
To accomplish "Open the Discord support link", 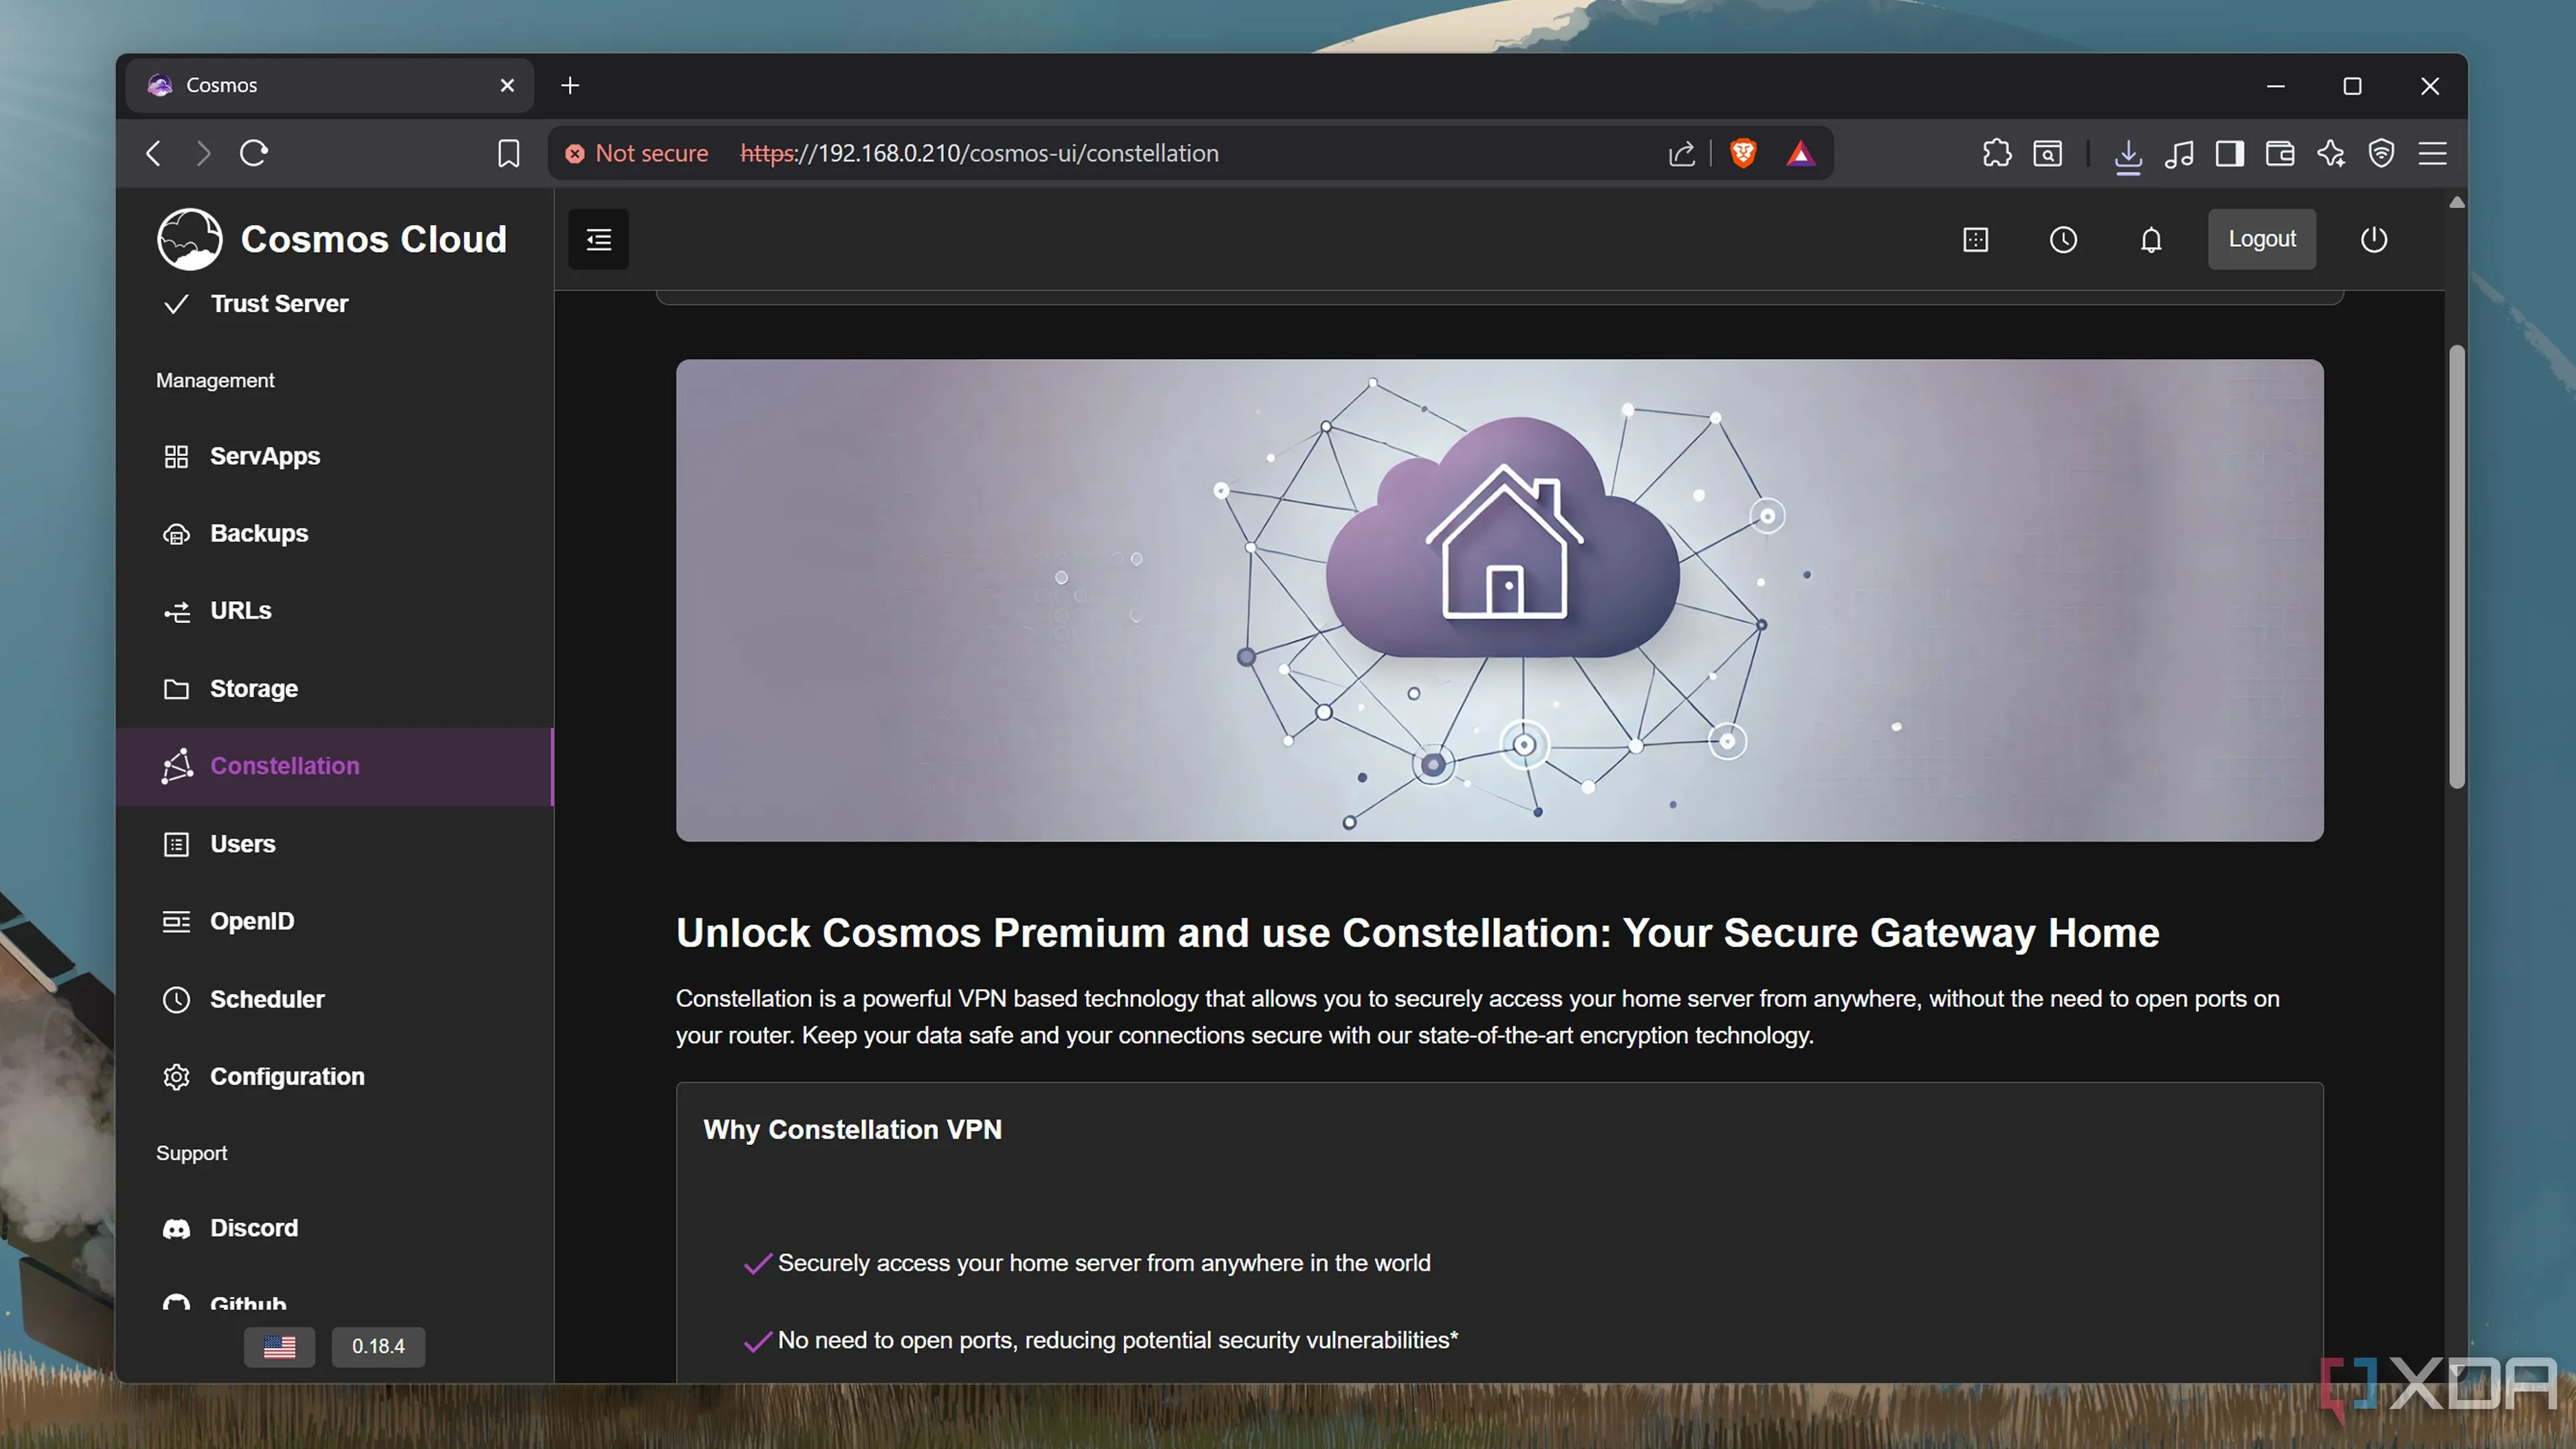I will coord(253,1228).
